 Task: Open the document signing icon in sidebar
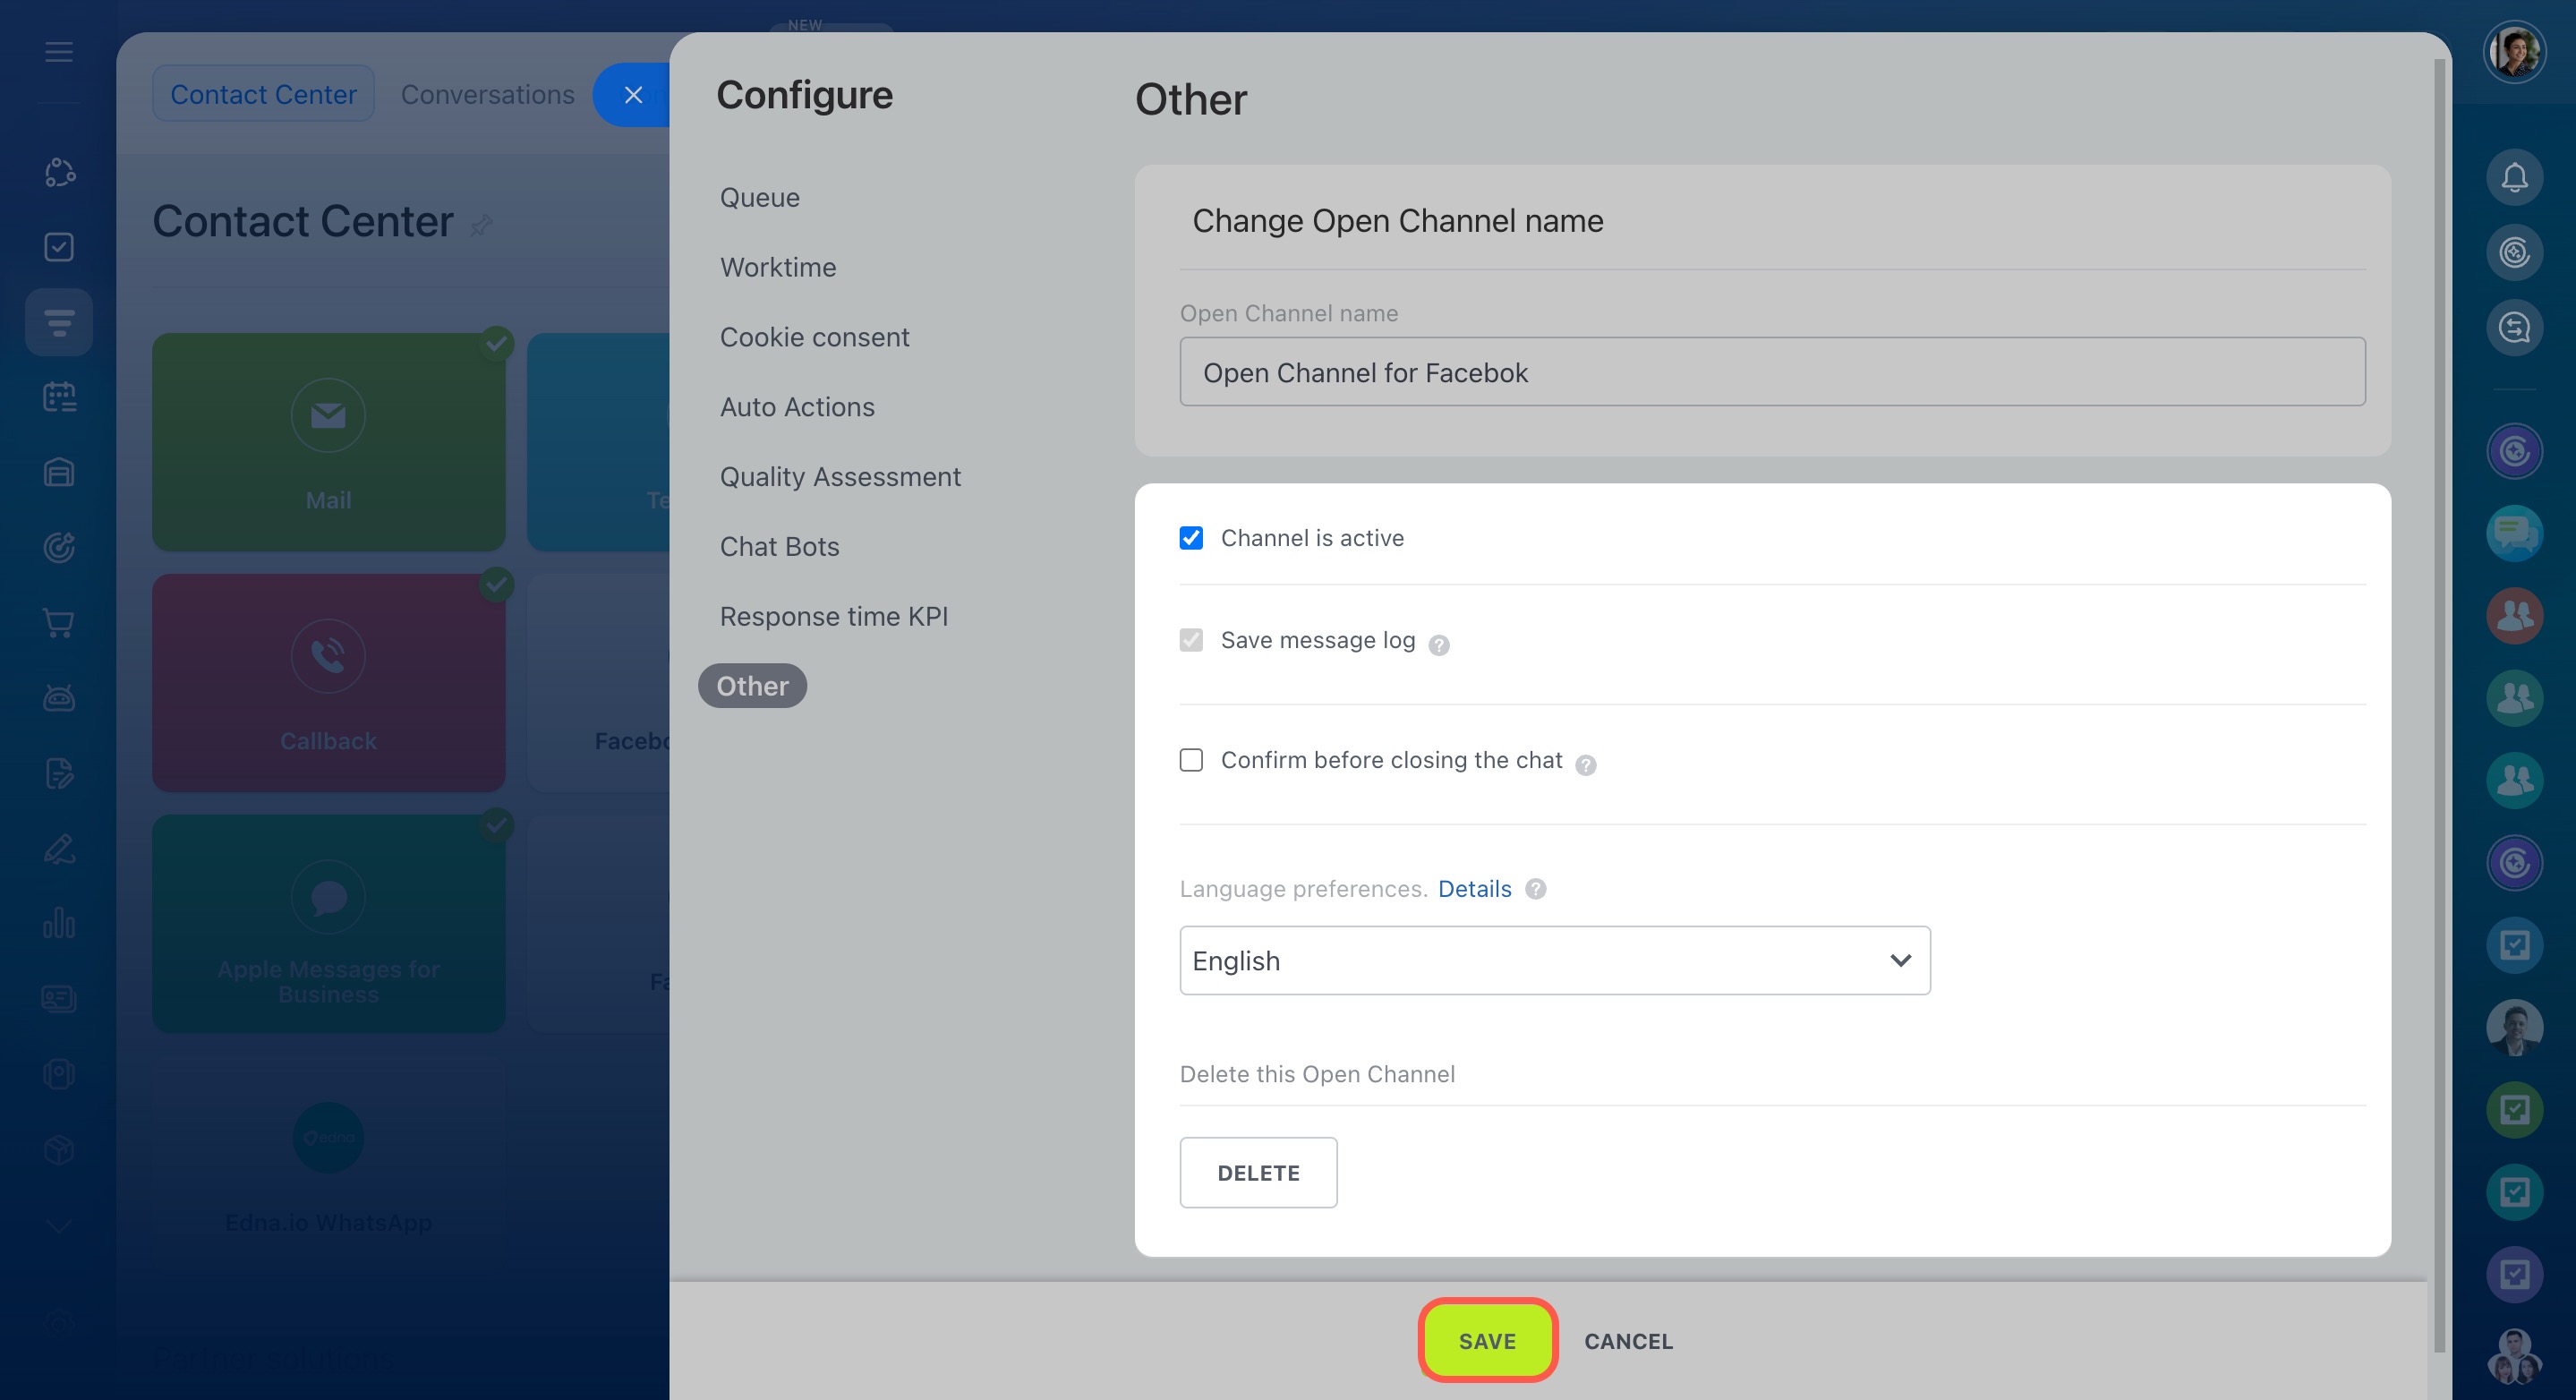59,773
